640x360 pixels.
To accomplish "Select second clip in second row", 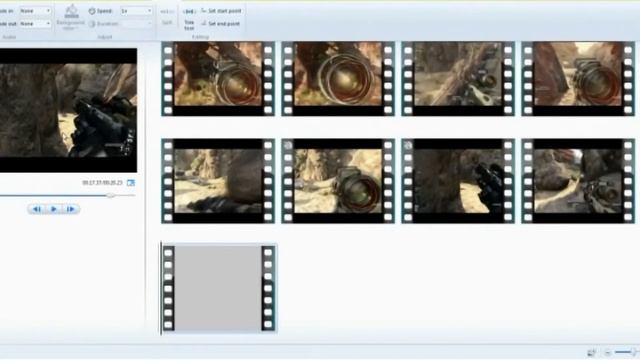I will 338,181.
